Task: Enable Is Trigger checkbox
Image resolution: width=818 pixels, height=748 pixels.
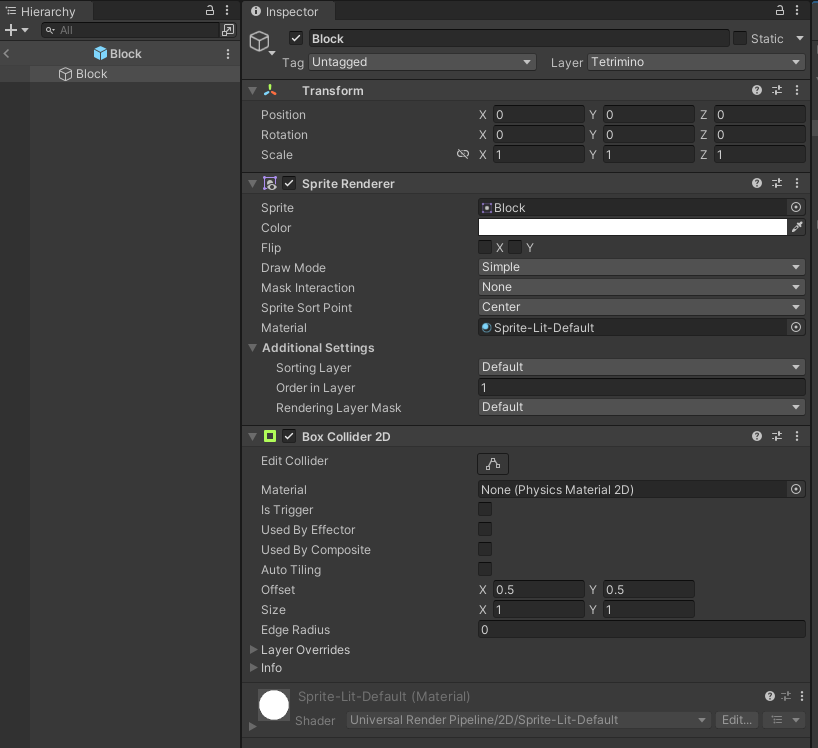Action: click(485, 509)
